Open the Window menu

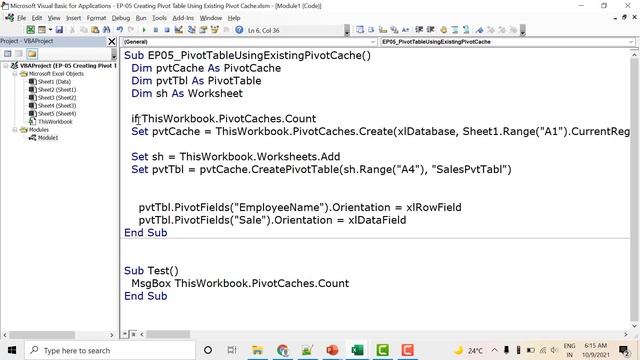[x=211, y=18]
